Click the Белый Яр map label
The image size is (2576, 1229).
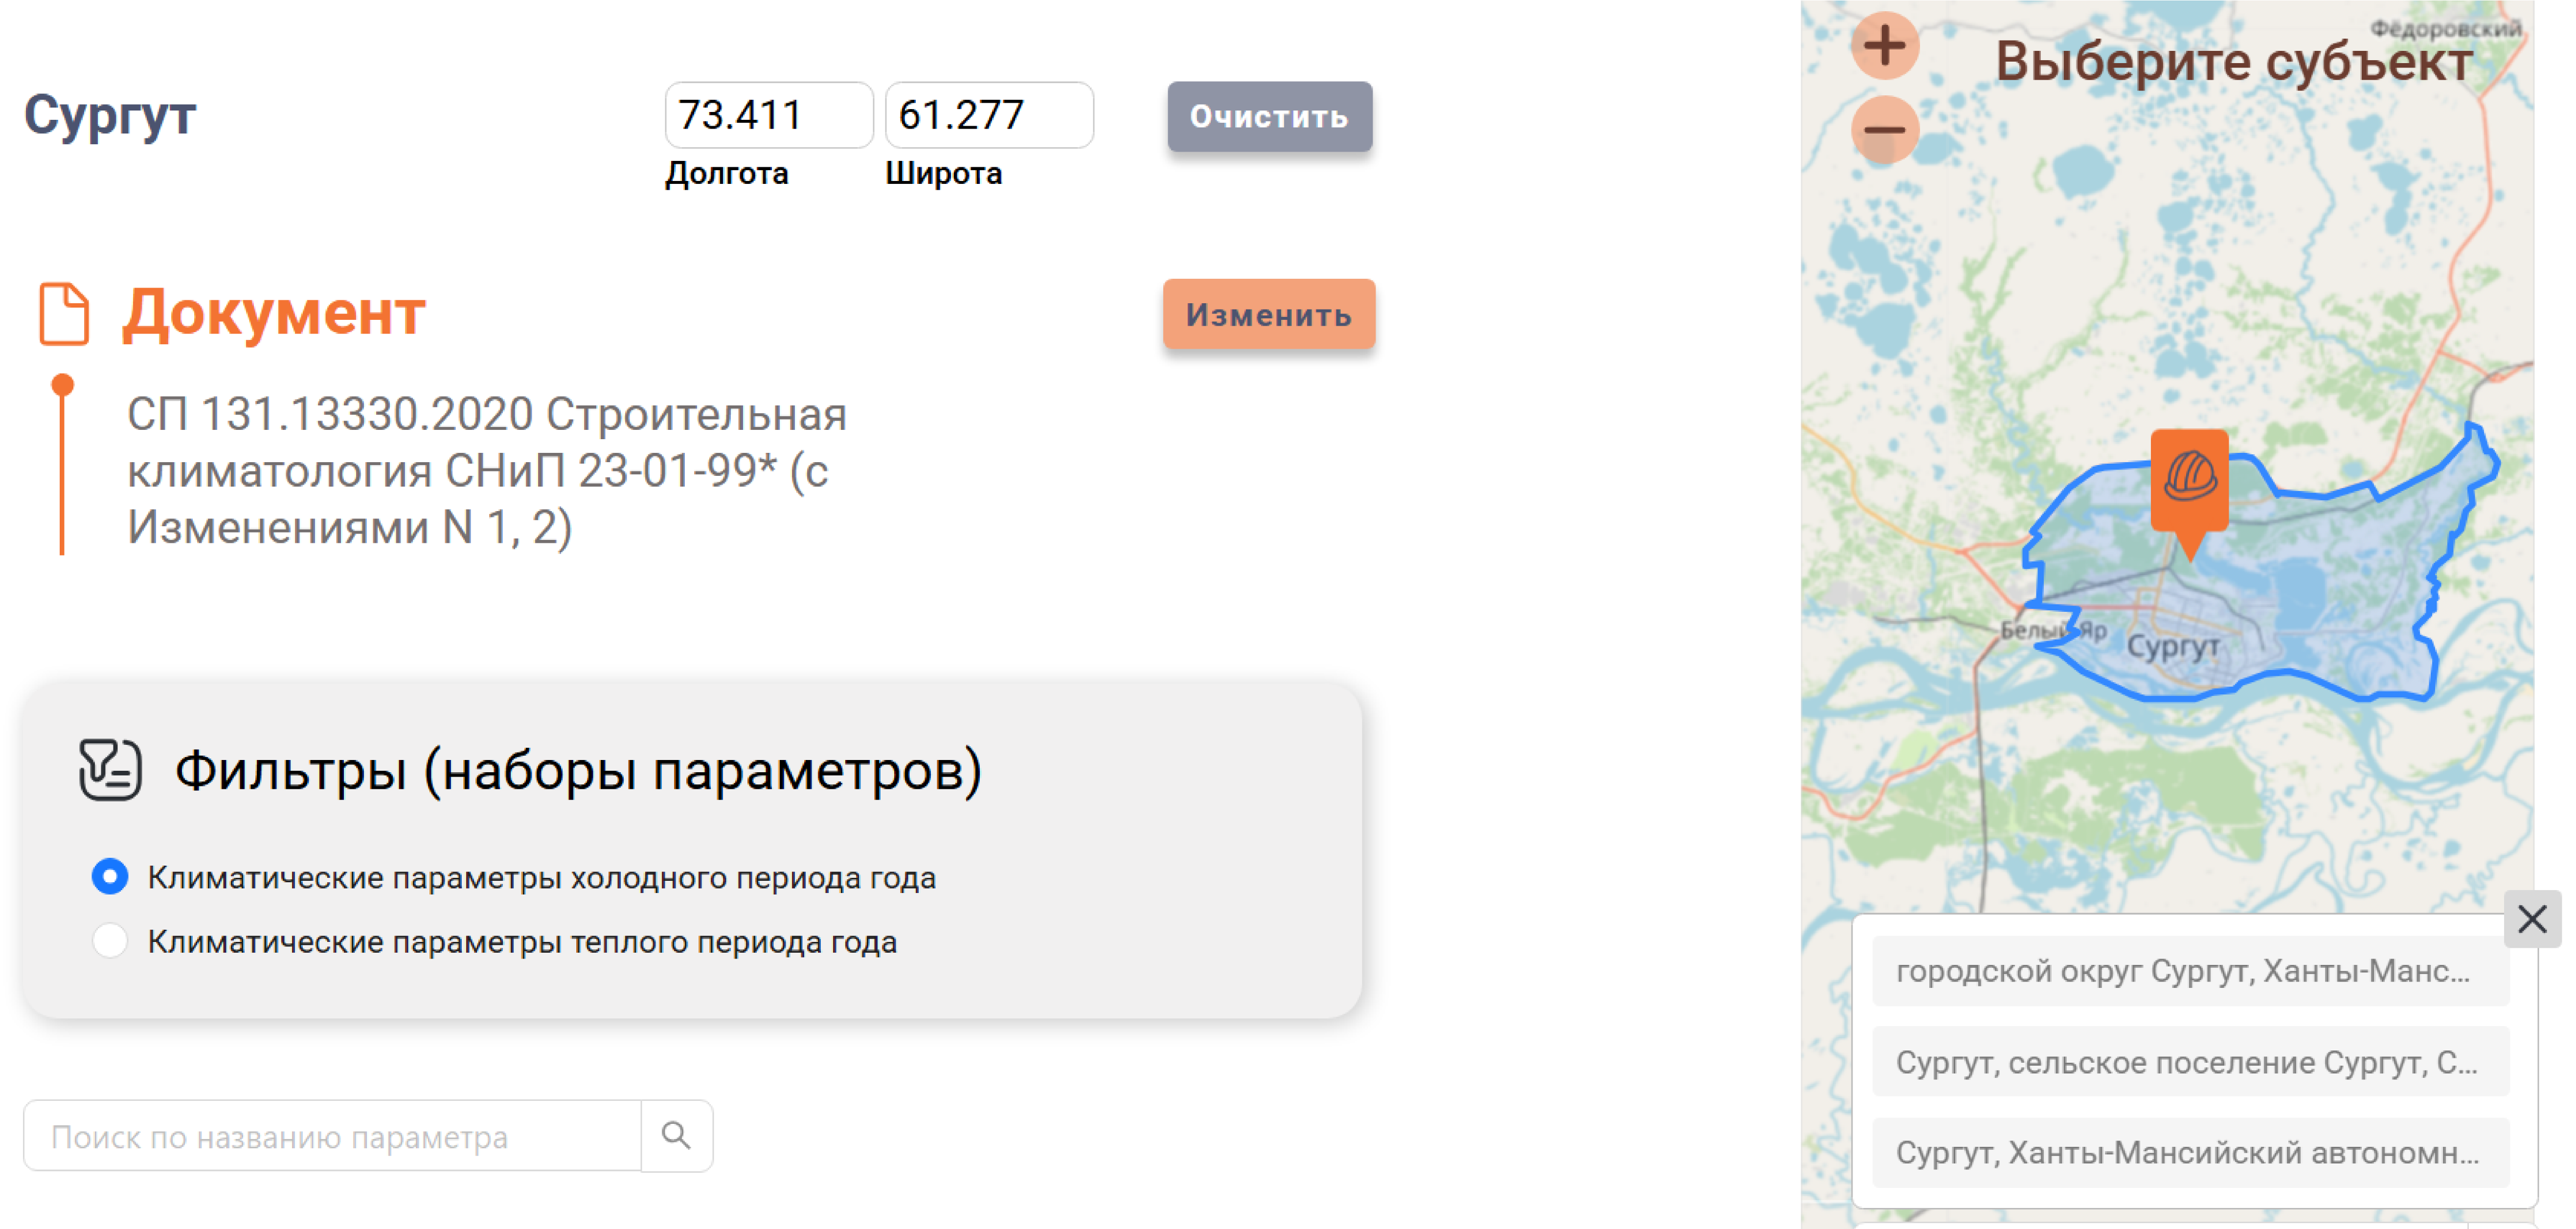pos(2052,630)
